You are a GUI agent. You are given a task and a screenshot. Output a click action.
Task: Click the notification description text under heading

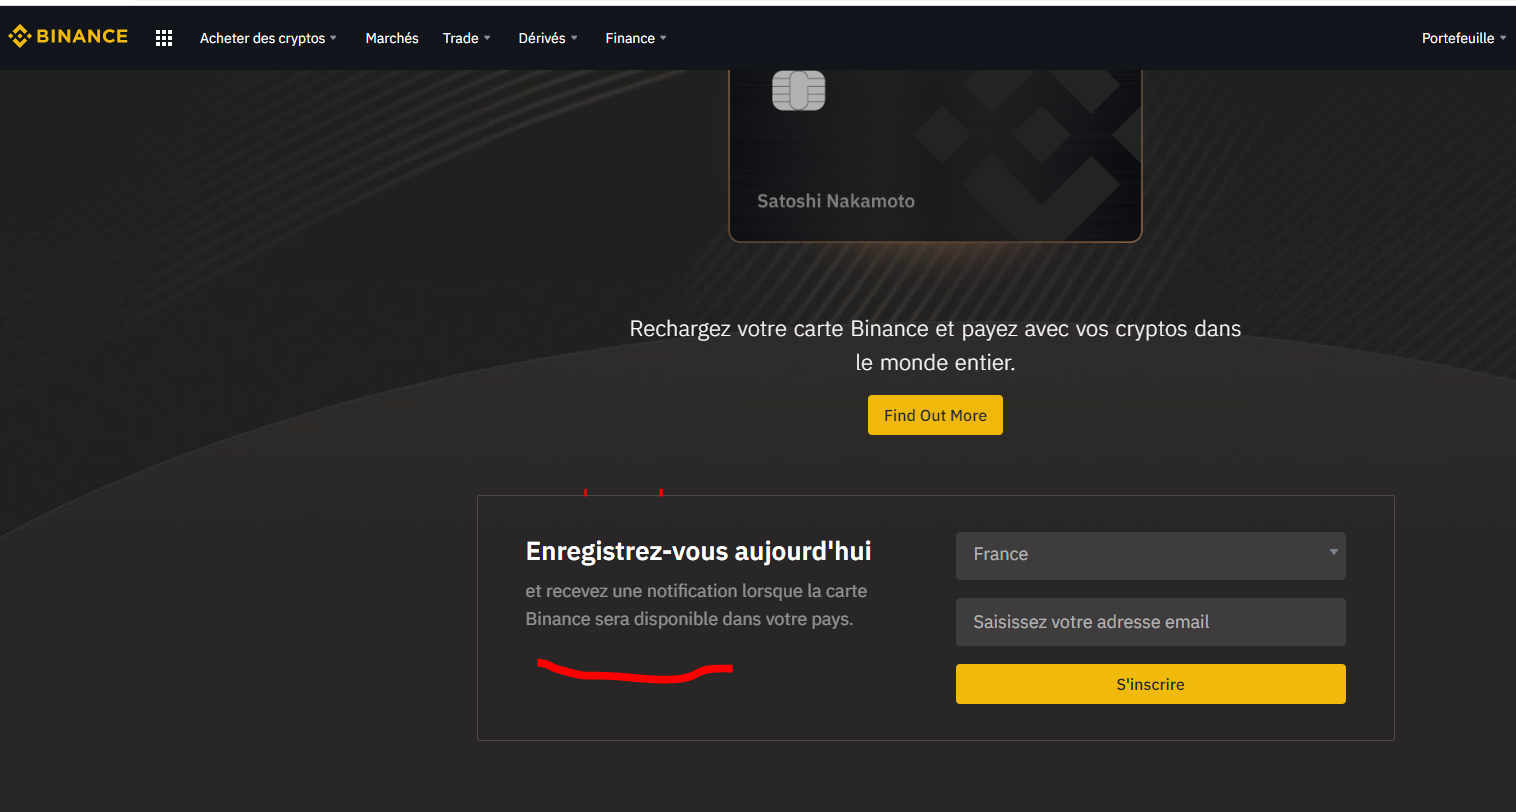696,605
